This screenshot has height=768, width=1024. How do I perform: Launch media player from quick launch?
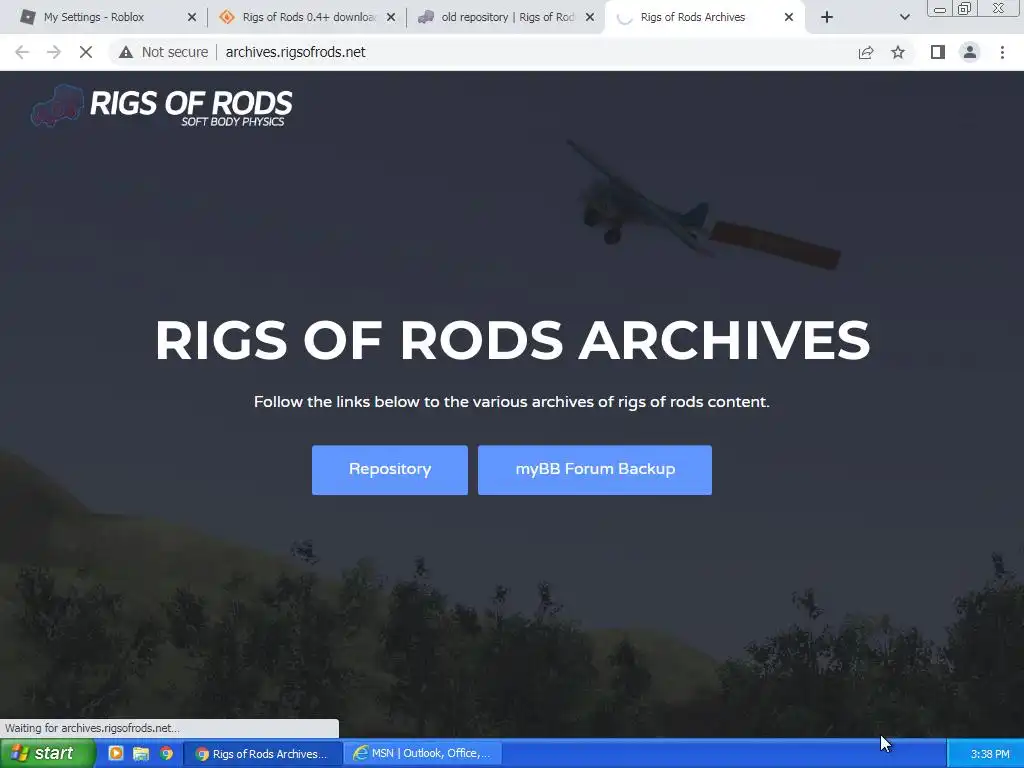pos(116,753)
